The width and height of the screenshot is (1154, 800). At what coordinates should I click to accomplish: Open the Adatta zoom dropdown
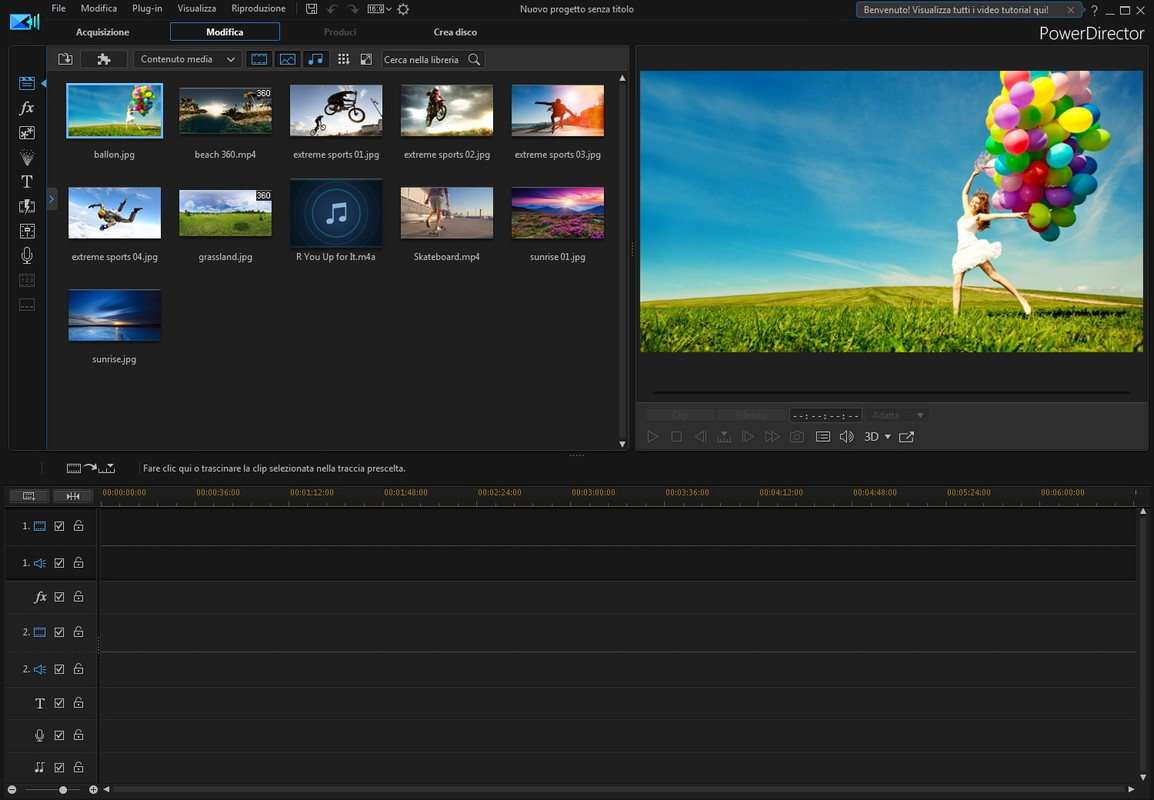(897, 415)
